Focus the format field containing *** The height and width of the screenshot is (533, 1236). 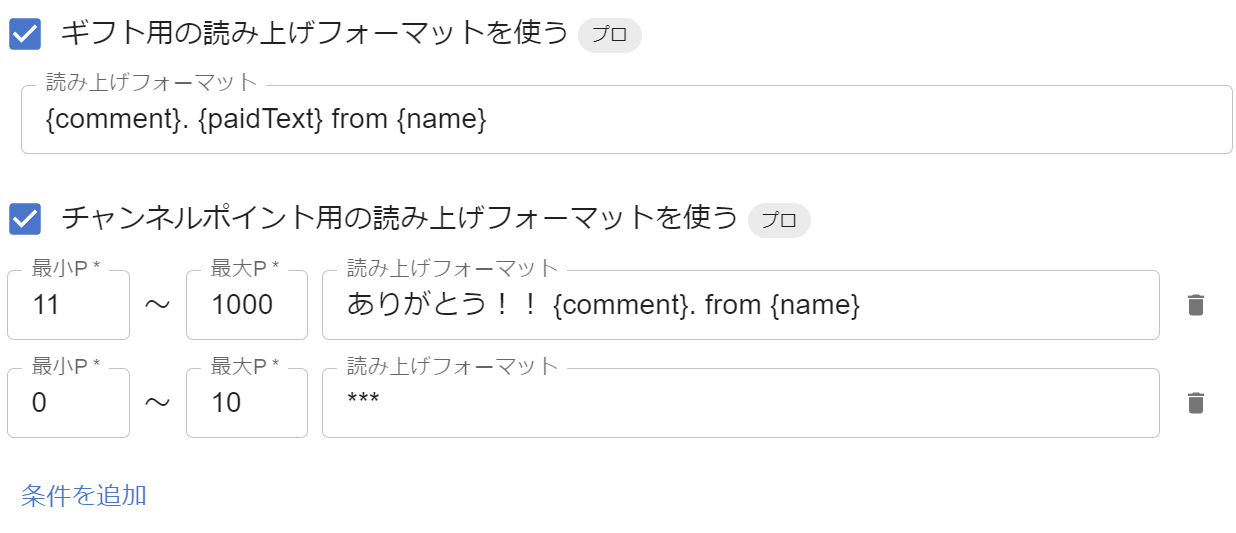click(x=740, y=403)
